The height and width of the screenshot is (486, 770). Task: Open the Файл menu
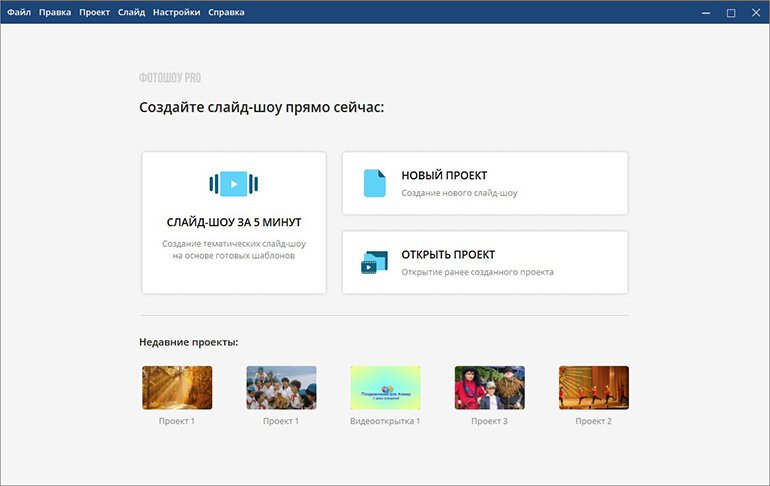point(19,12)
